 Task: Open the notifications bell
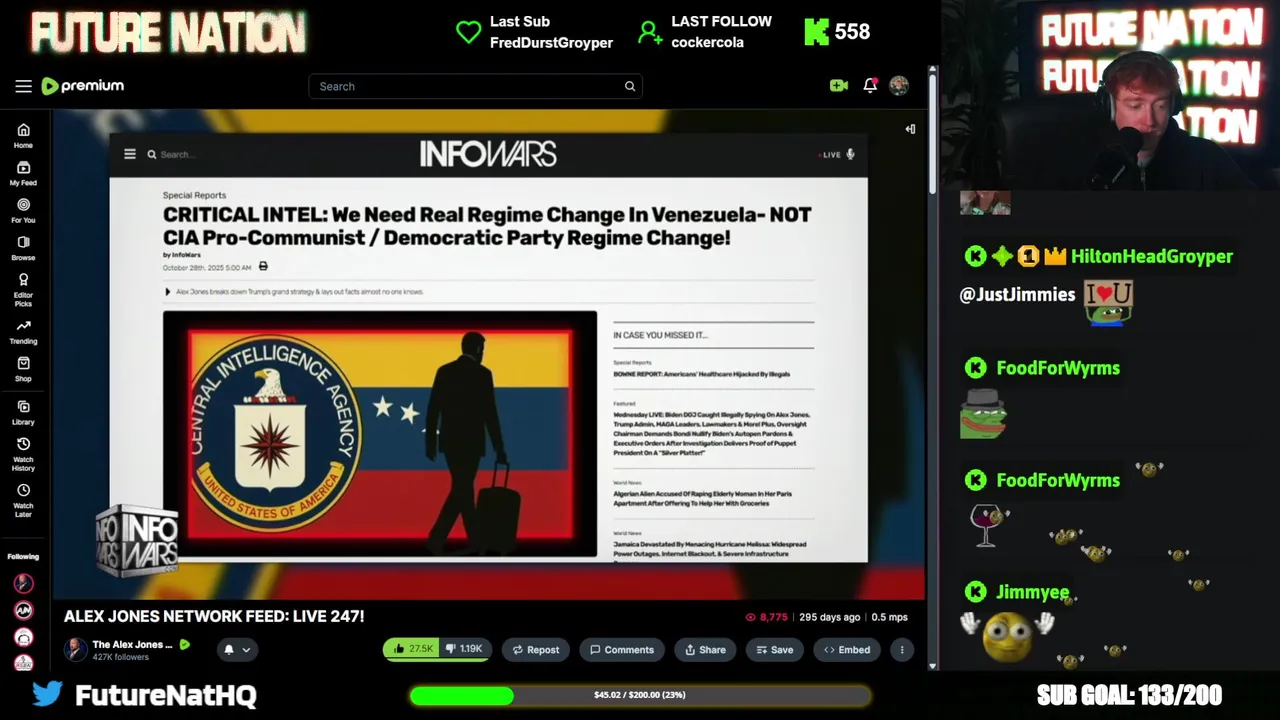(870, 86)
